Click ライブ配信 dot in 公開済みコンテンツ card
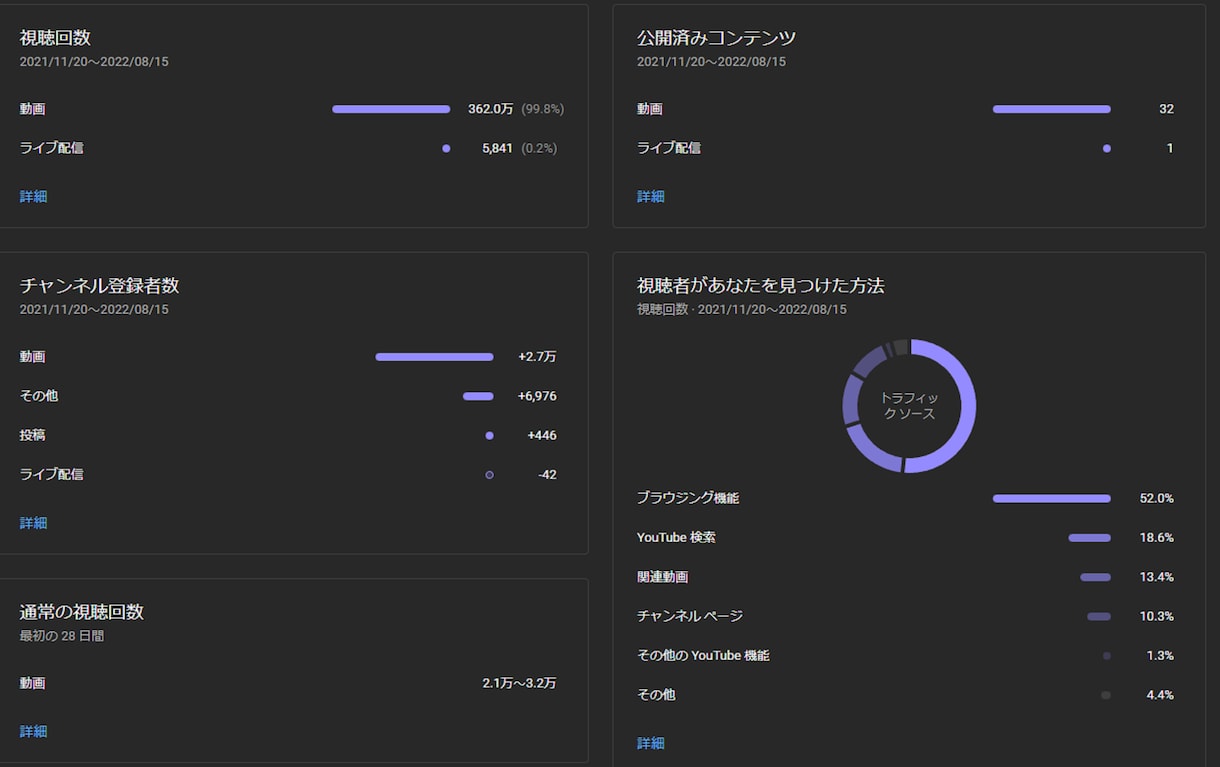The image size is (1220, 767). [1106, 148]
